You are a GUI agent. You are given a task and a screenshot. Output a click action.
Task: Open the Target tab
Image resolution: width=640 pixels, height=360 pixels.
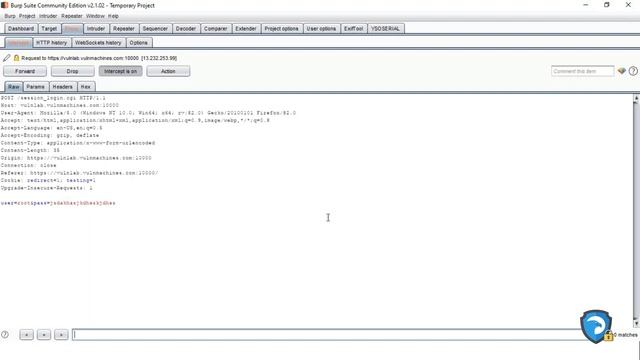(x=49, y=29)
